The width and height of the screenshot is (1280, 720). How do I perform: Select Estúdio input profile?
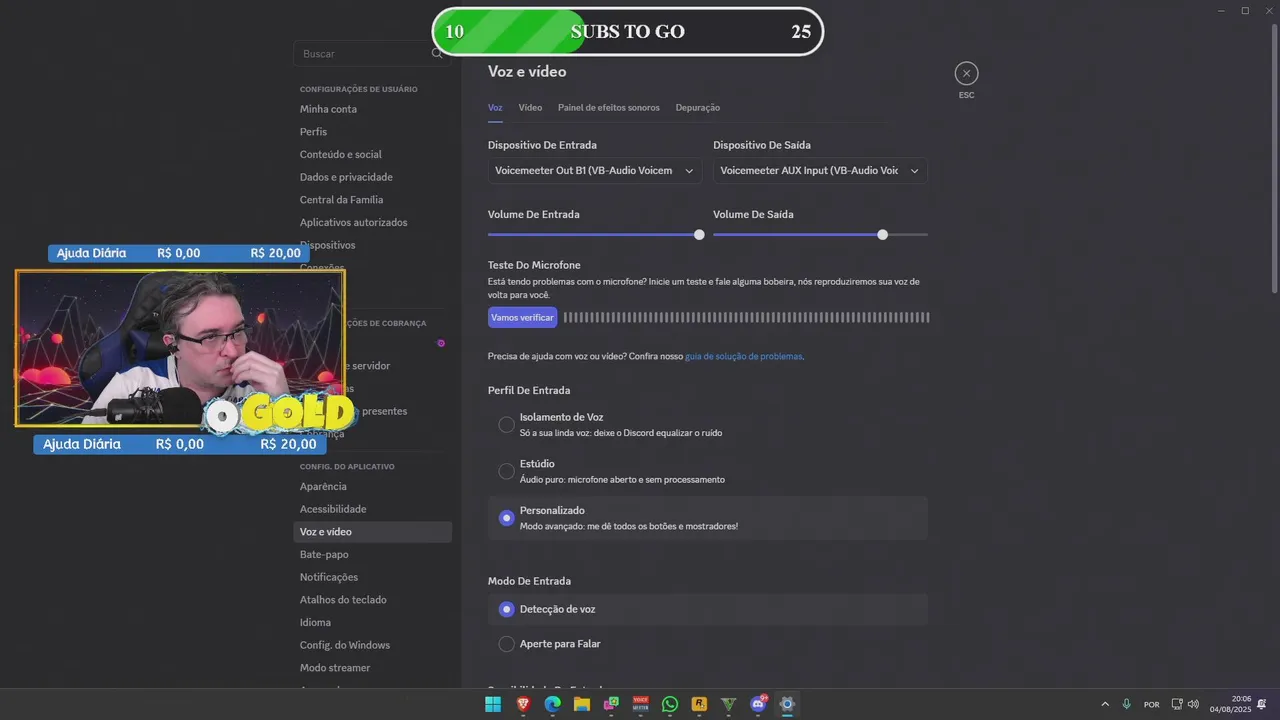[708, 471]
